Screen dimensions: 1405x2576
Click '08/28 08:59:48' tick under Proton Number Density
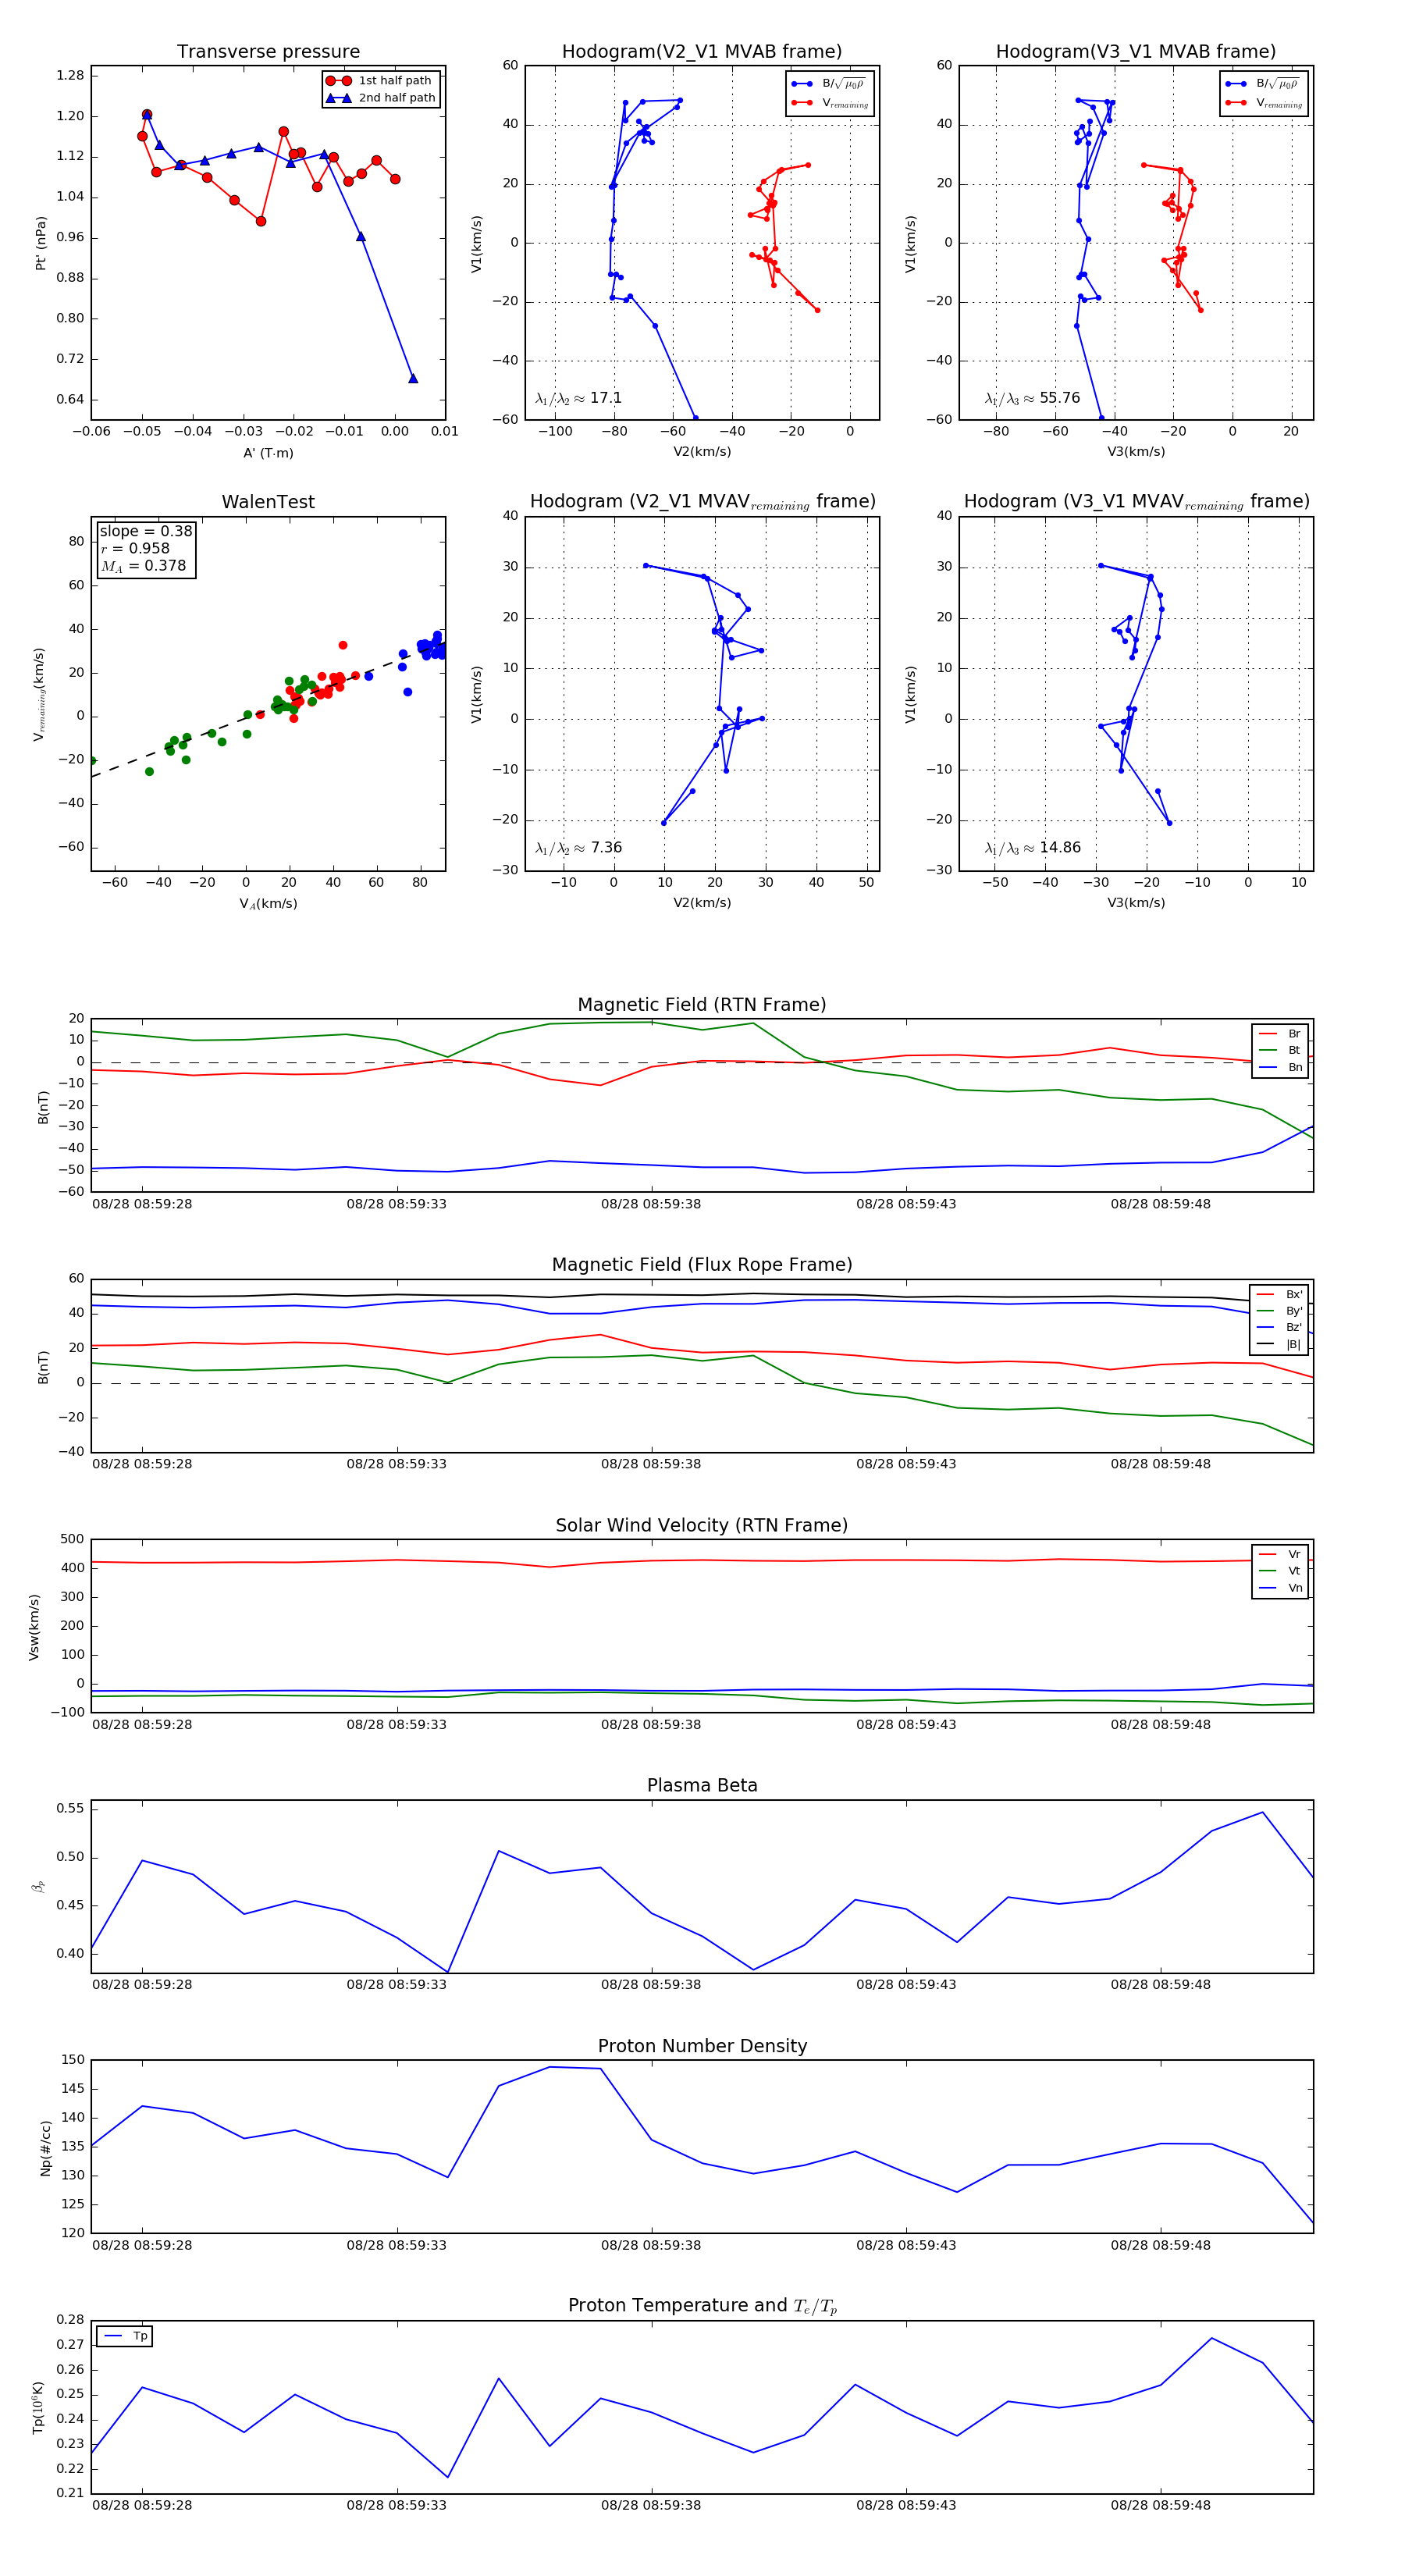(1160, 2245)
